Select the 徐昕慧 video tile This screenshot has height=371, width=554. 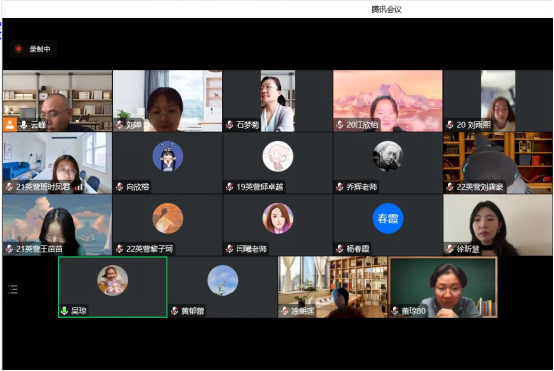(x=497, y=225)
